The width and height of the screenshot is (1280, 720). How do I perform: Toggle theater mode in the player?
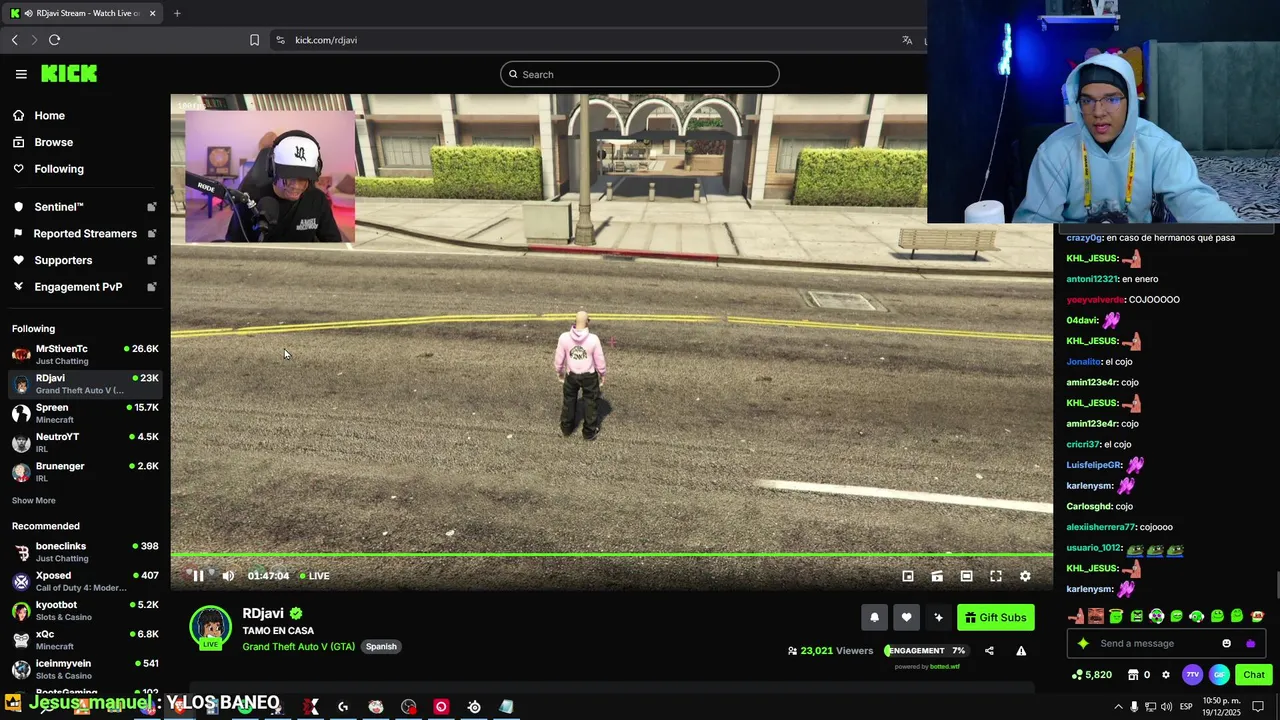[x=966, y=576]
